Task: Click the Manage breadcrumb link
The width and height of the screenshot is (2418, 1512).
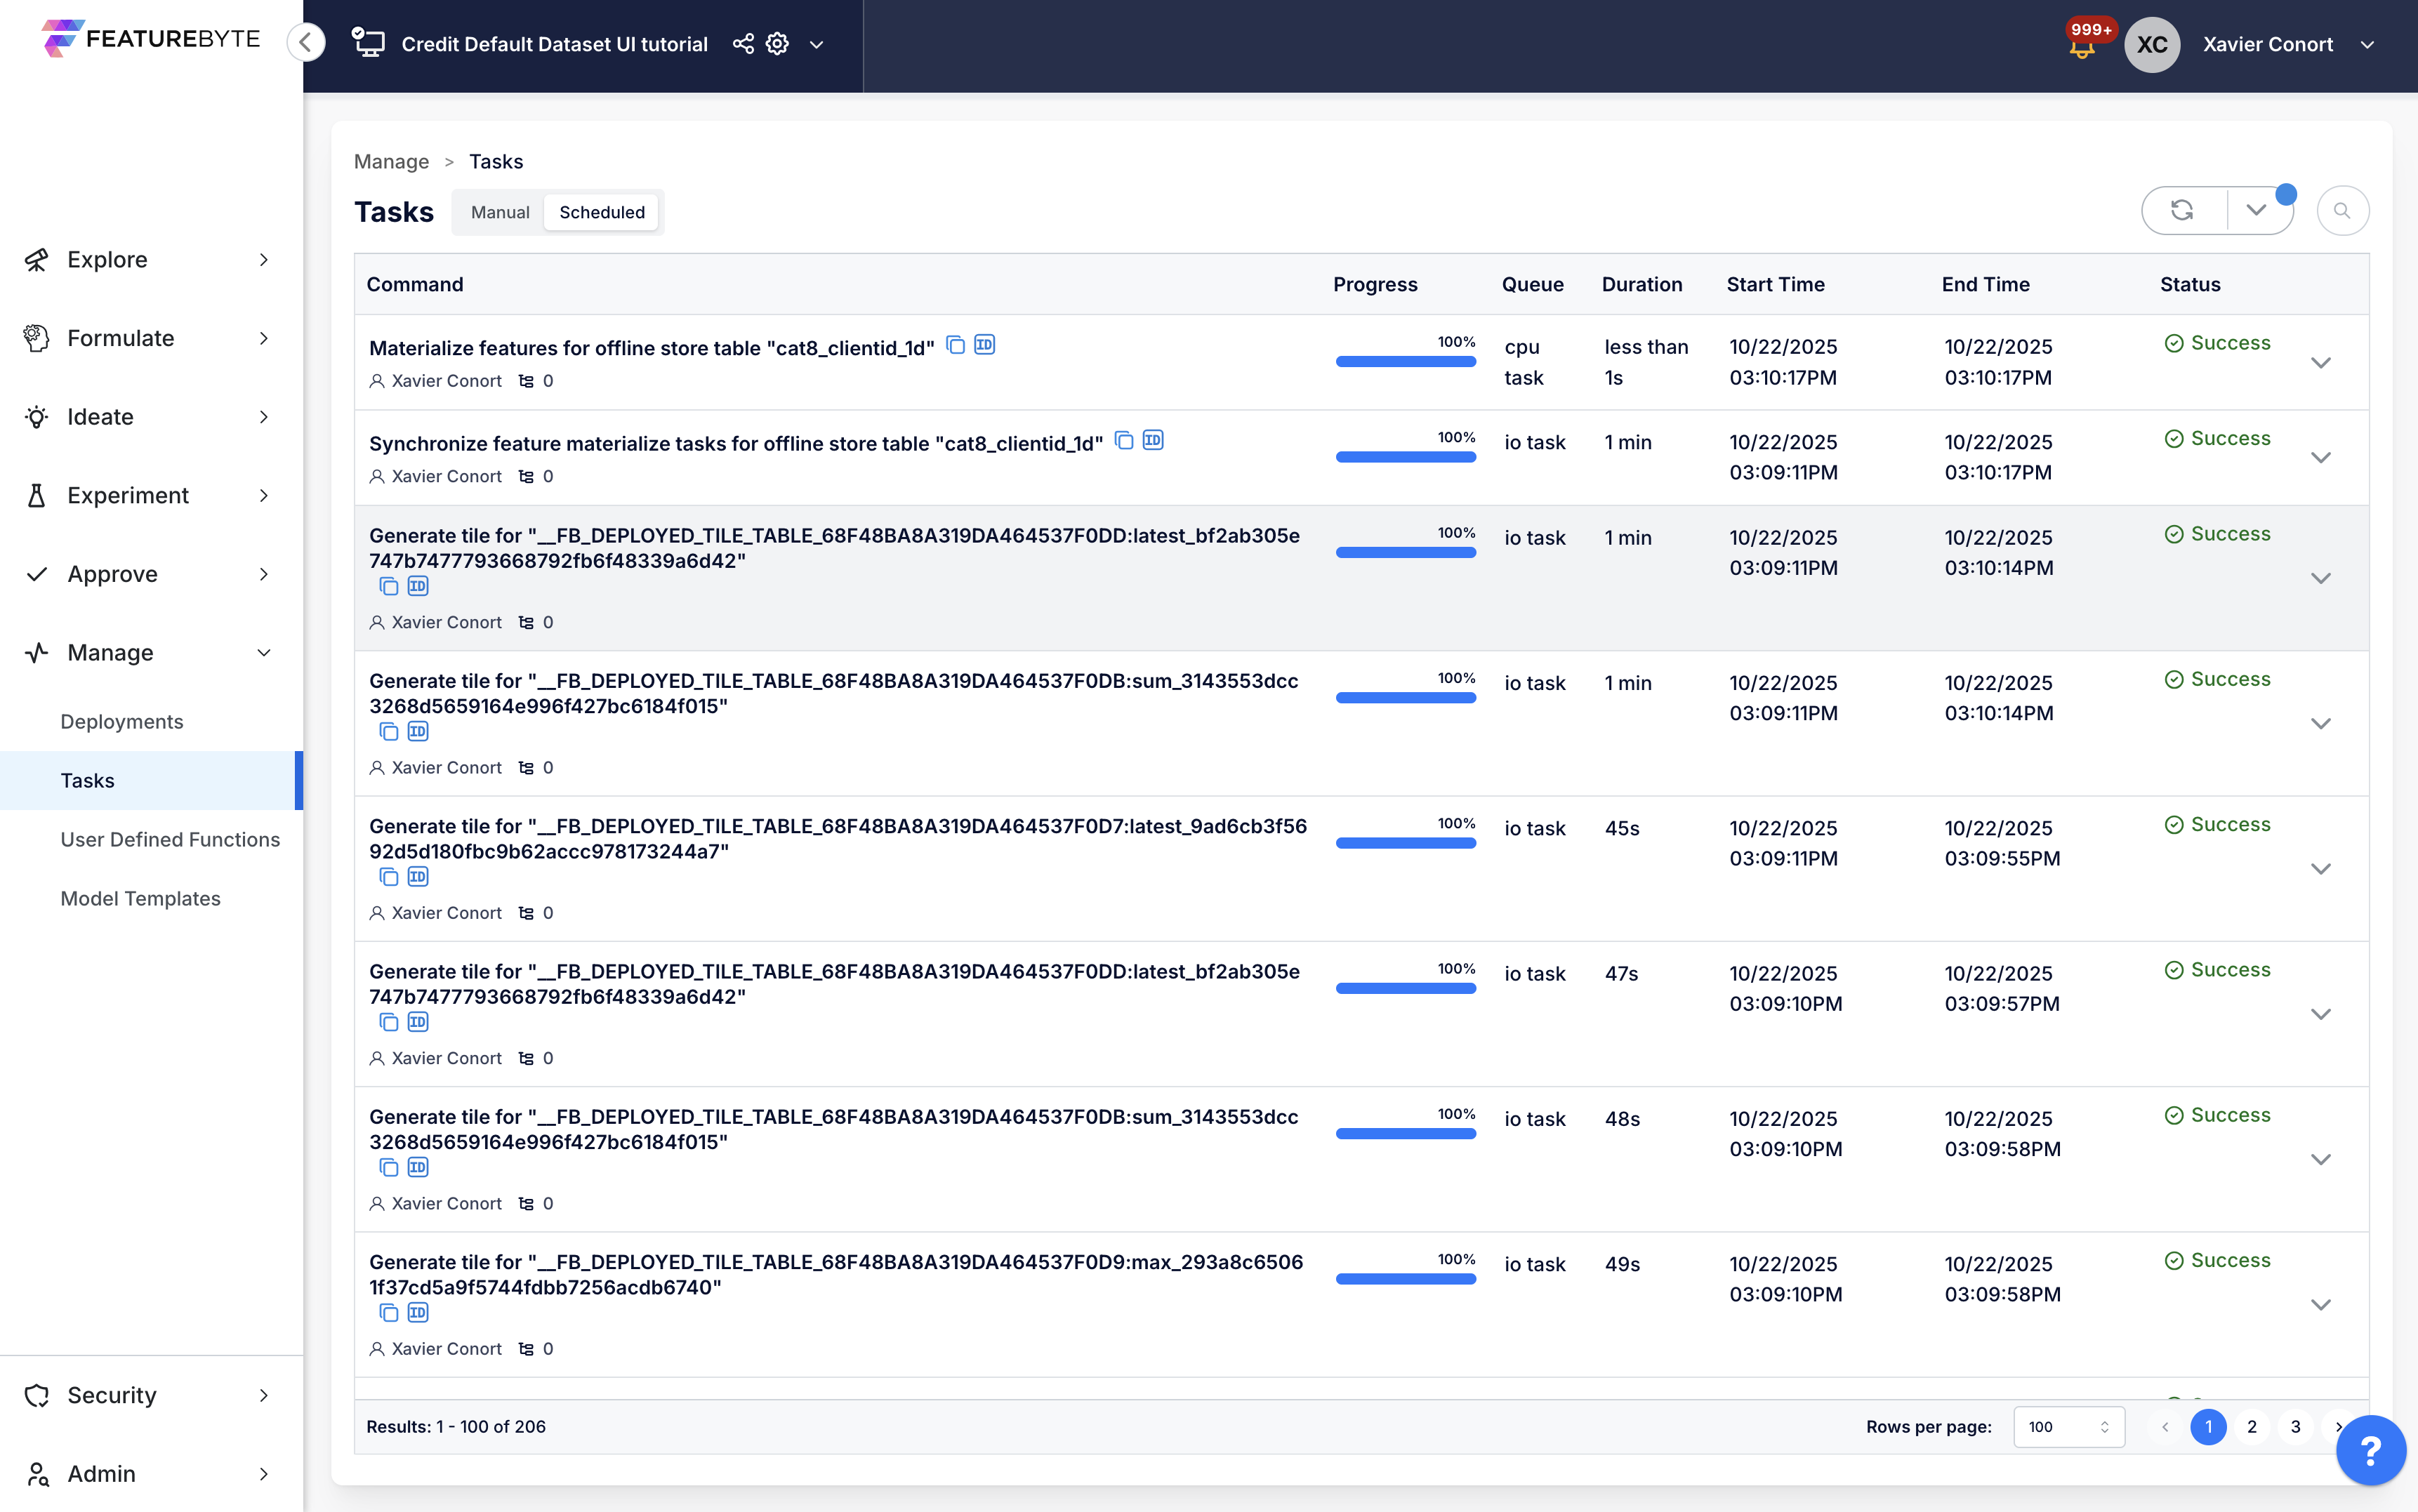Action: 391,161
